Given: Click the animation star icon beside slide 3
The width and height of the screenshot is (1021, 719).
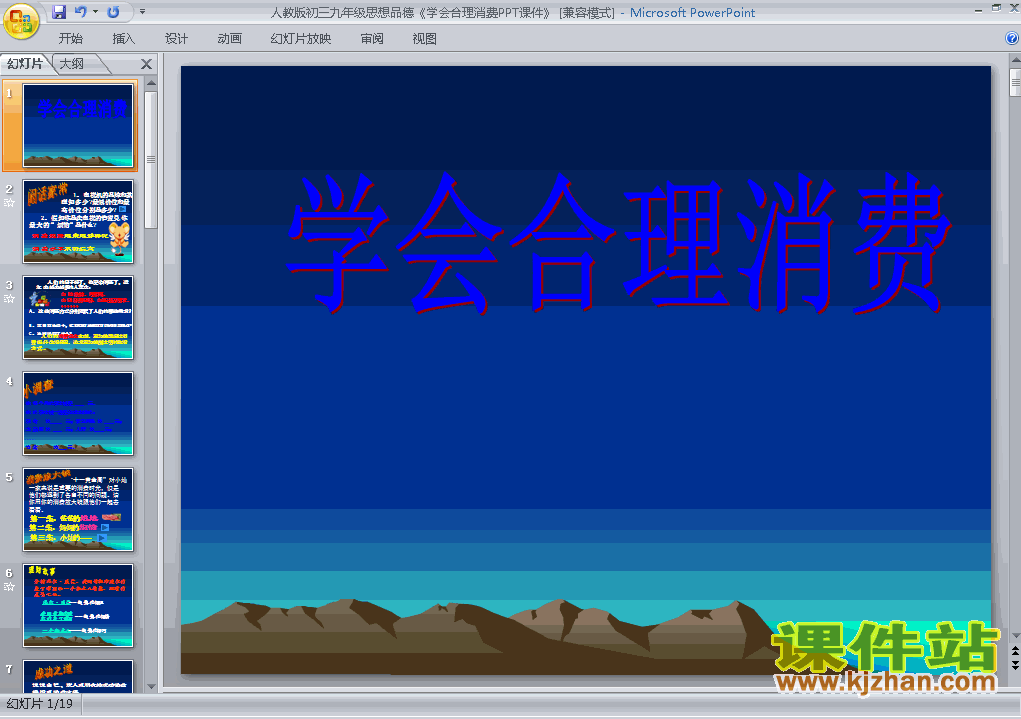Looking at the screenshot, I should point(9,298).
